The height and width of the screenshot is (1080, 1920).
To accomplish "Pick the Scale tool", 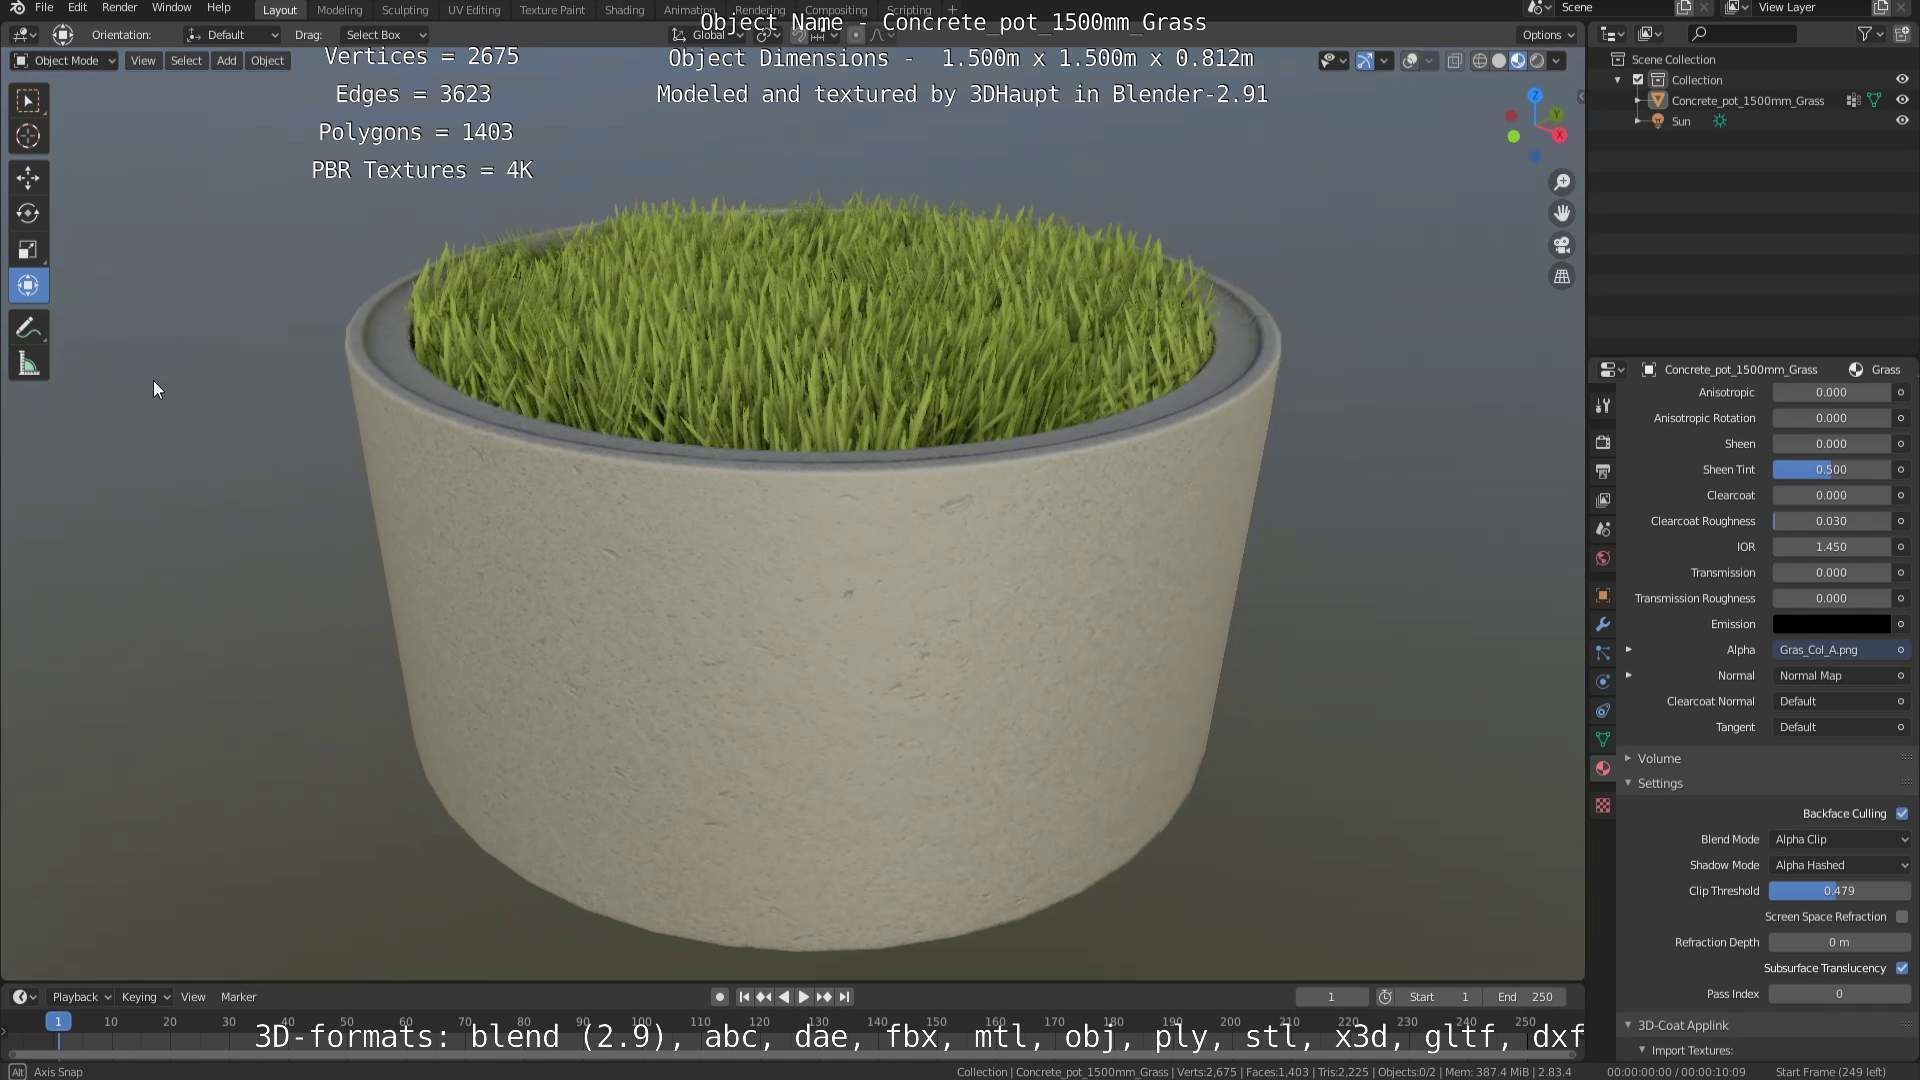I will pos(28,250).
